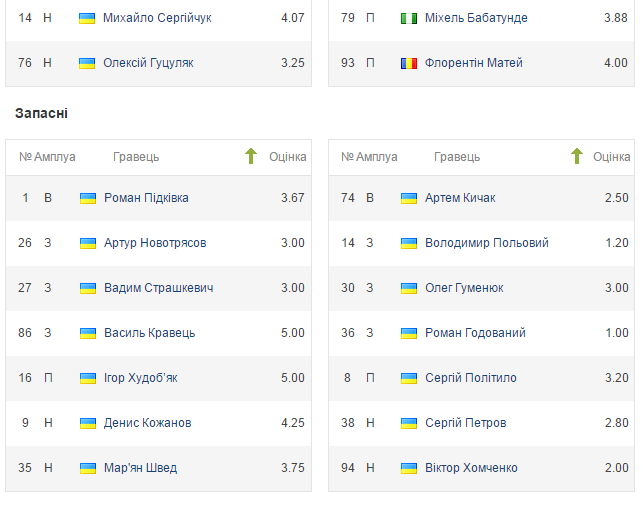Click green sort arrow in right substitutes table

point(576,156)
